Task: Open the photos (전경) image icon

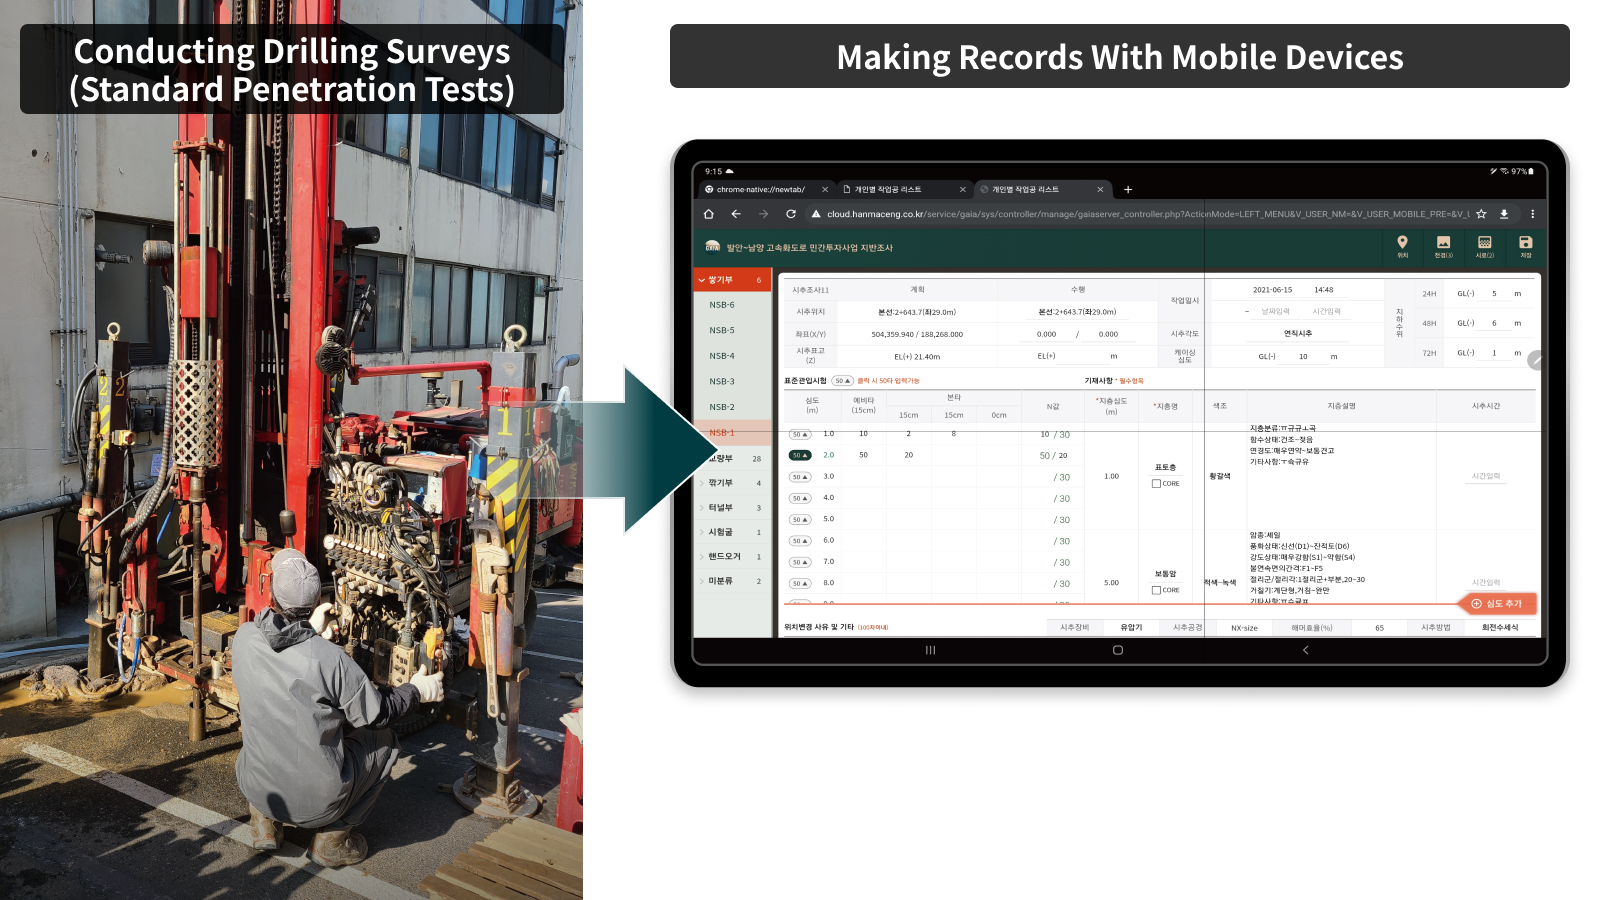Action: pyautogui.click(x=1443, y=245)
